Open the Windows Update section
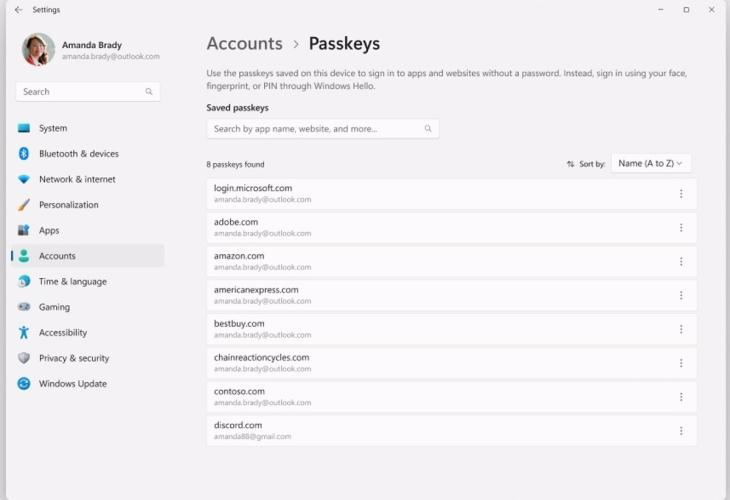This screenshot has height=500, width=730. (x=72, y=384)
